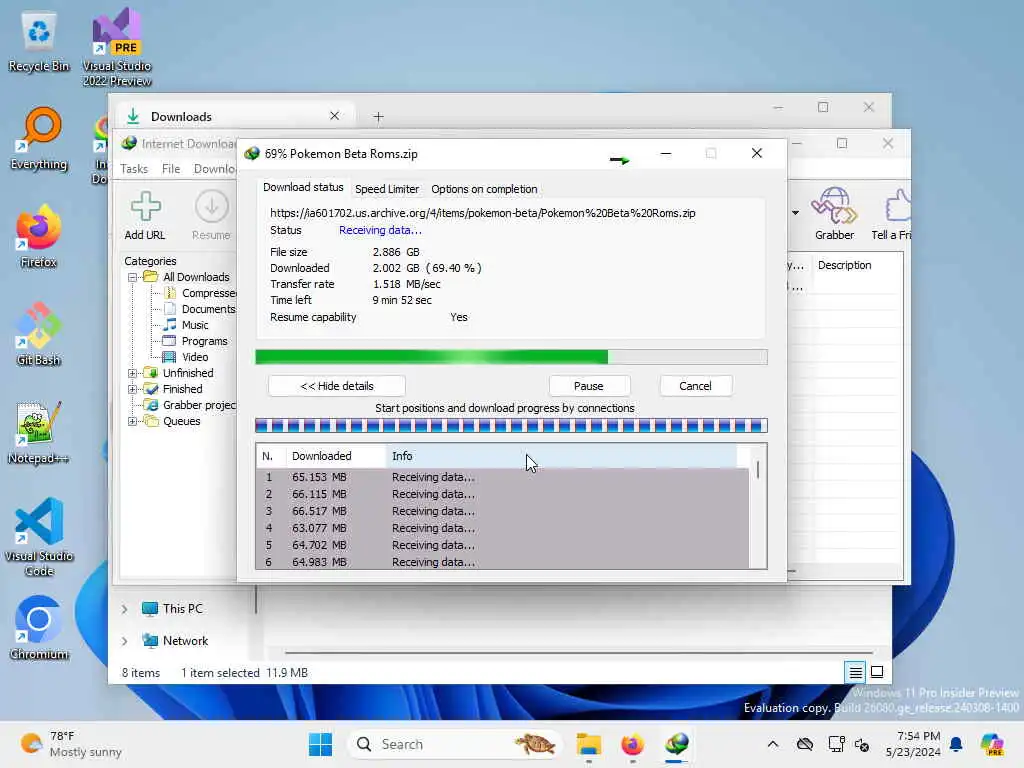Open File Explorer from the taskbar
The width and height of the screenshot is (1024, 768).
588,744
